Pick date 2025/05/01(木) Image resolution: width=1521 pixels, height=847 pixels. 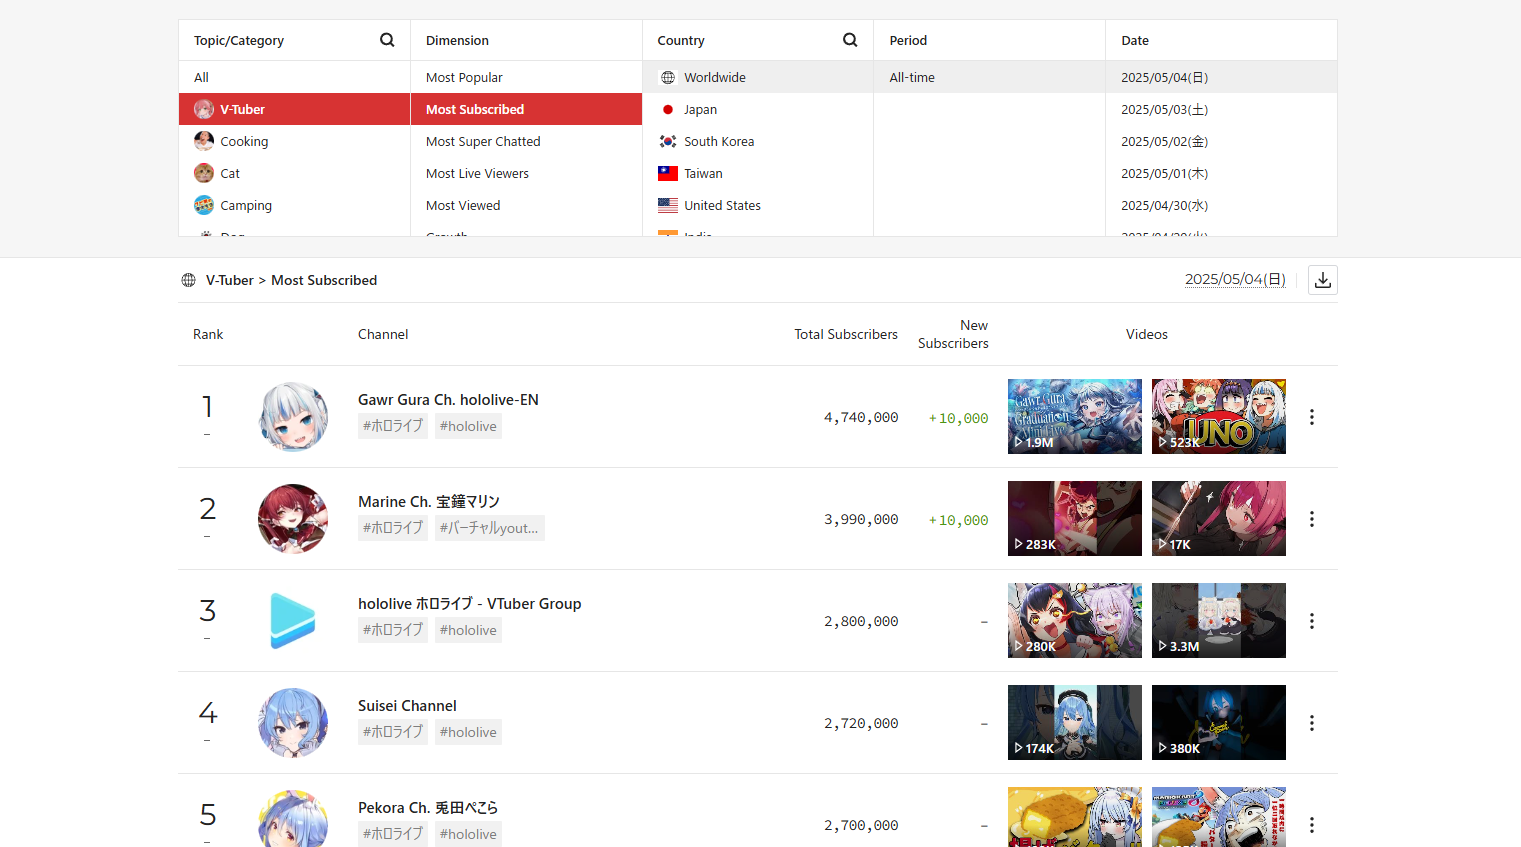pyautogui.click(x=1221, y=173)
